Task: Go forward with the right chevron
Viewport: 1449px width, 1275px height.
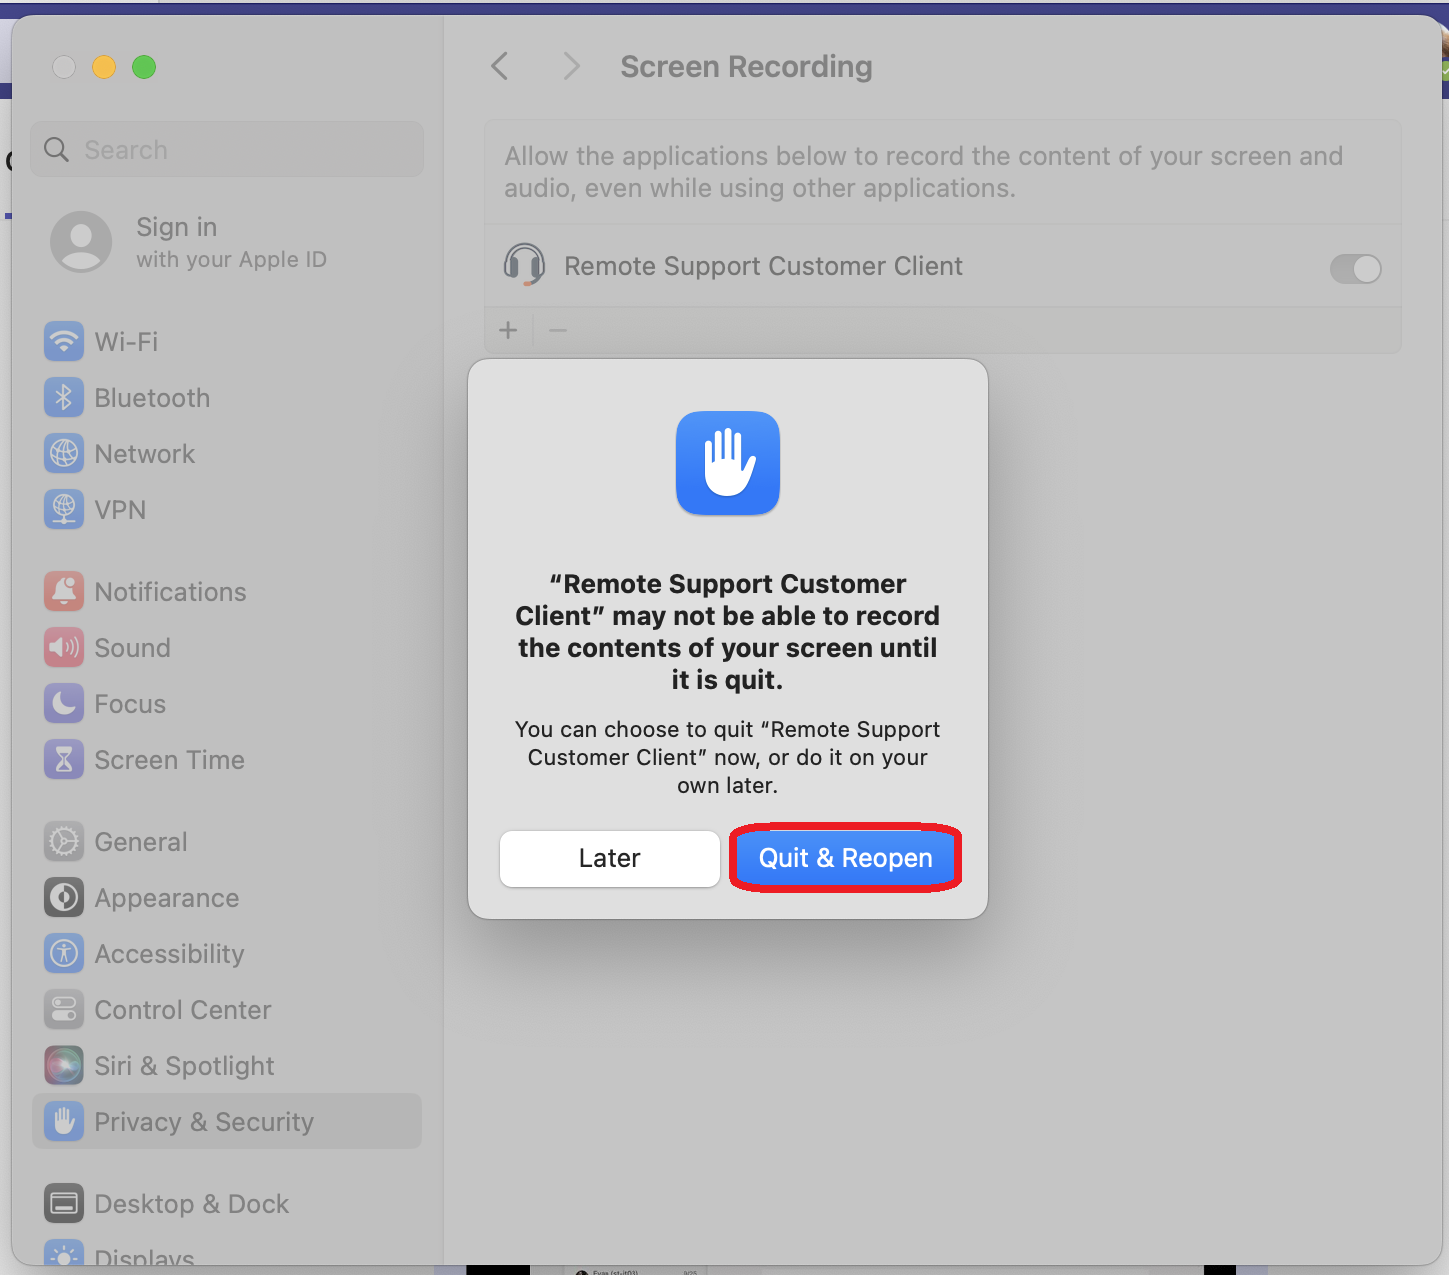Action: pos(571,66)
